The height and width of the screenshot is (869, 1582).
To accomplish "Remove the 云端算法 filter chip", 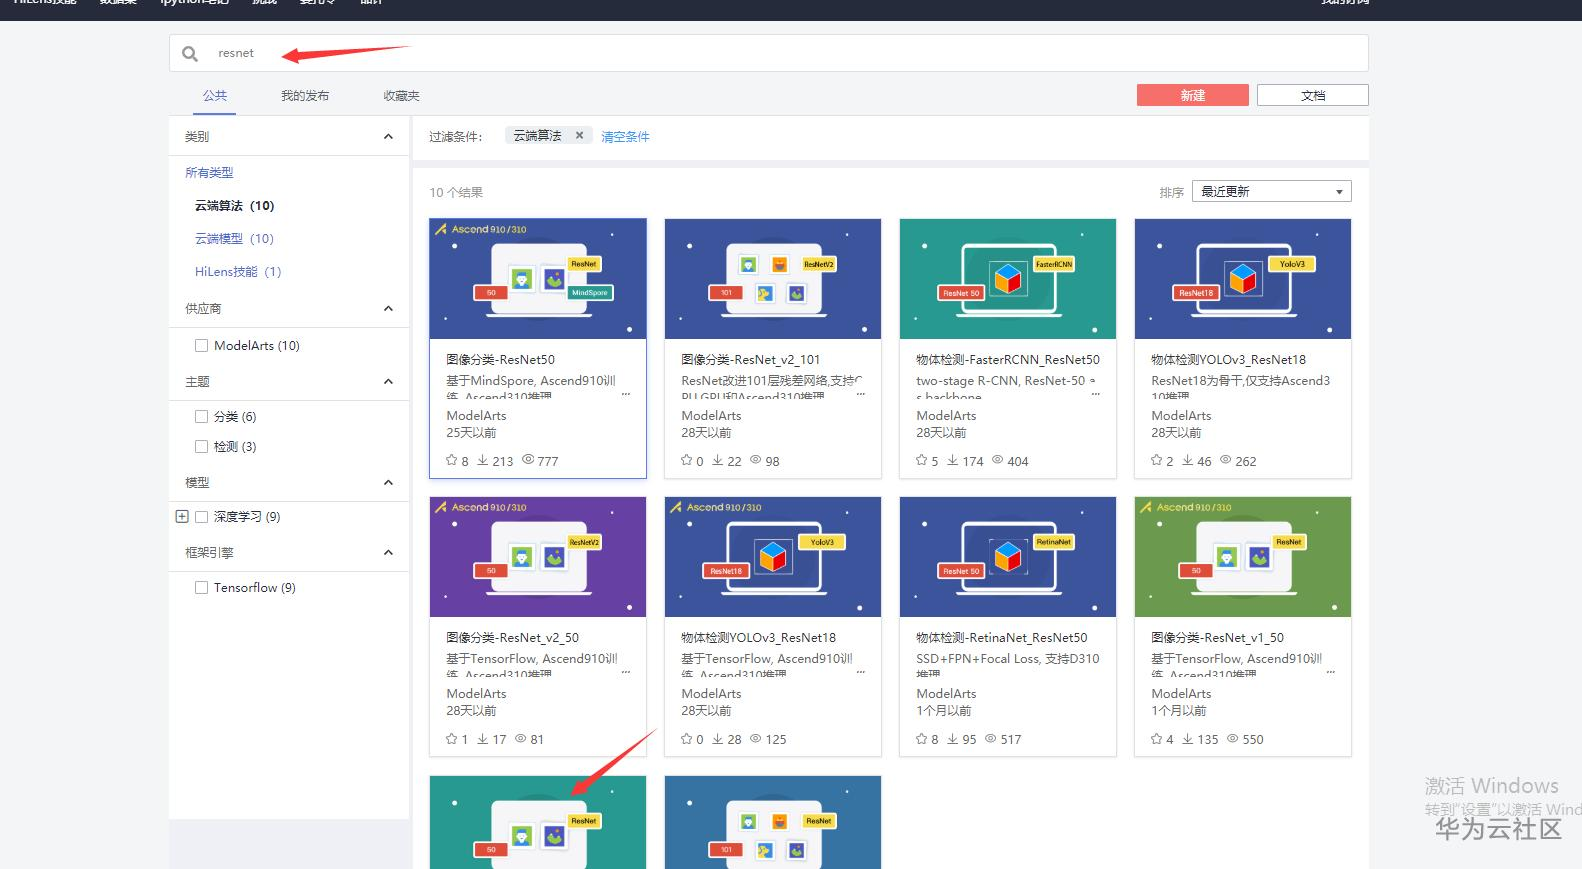I will coord(579,136).
